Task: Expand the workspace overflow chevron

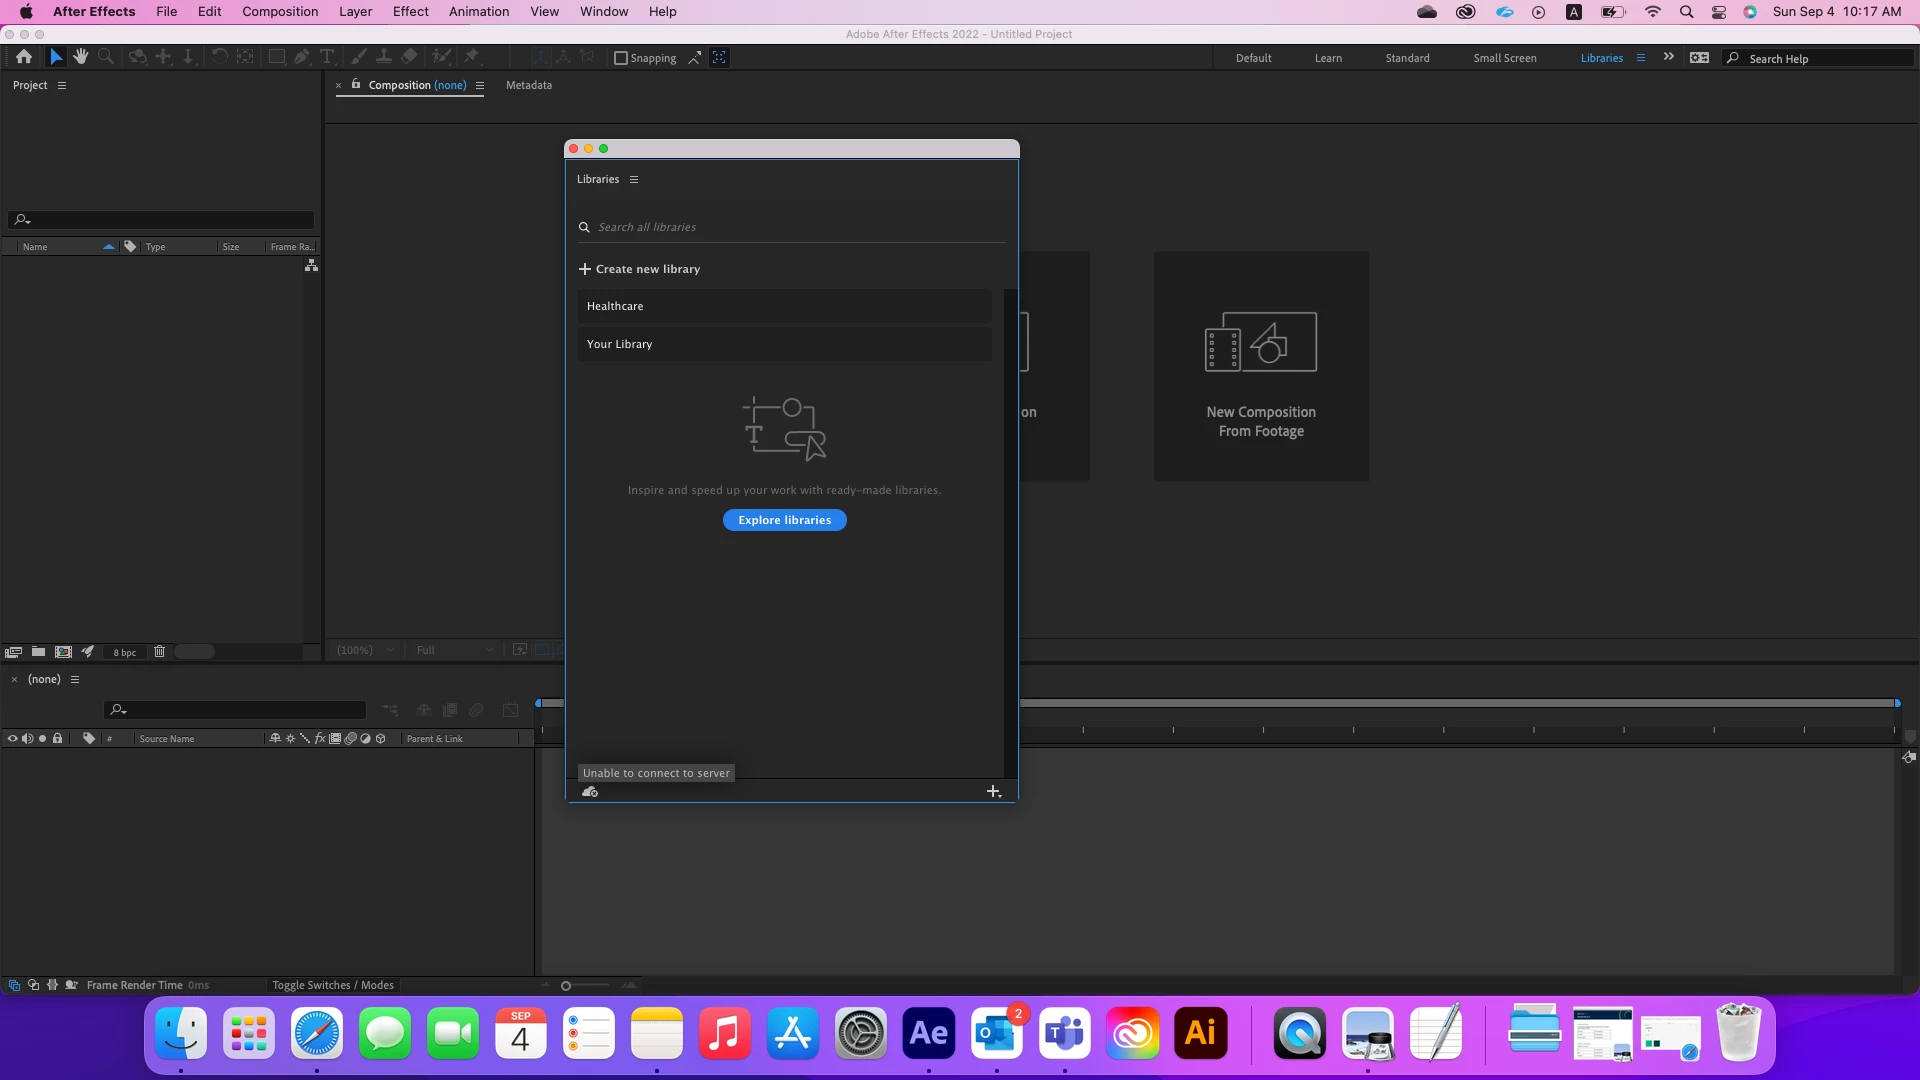Action: (x=1668, y=58)
